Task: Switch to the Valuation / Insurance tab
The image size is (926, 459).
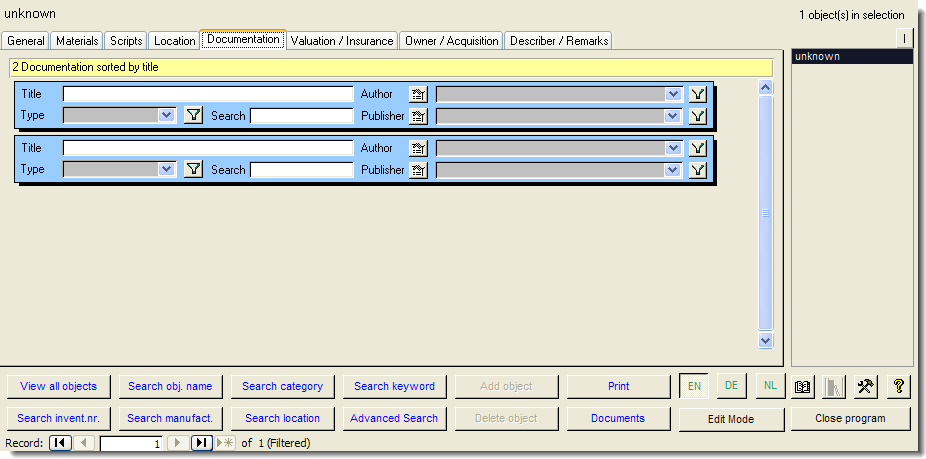Action: coord(342,41)
